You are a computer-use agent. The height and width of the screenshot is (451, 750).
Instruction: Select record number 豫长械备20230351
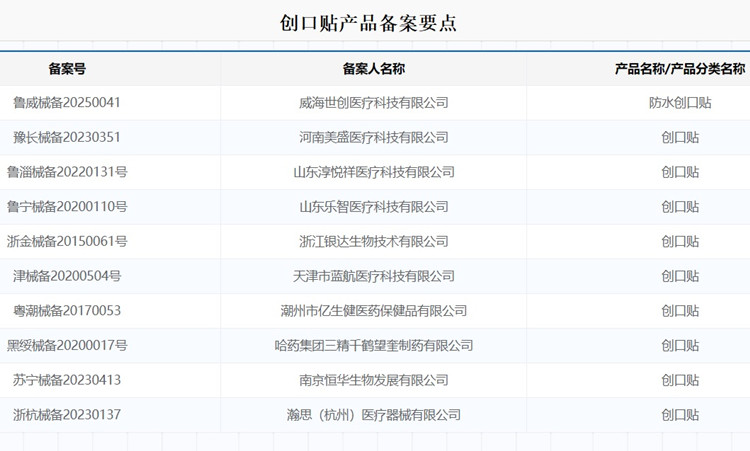(x=66, y=137)
